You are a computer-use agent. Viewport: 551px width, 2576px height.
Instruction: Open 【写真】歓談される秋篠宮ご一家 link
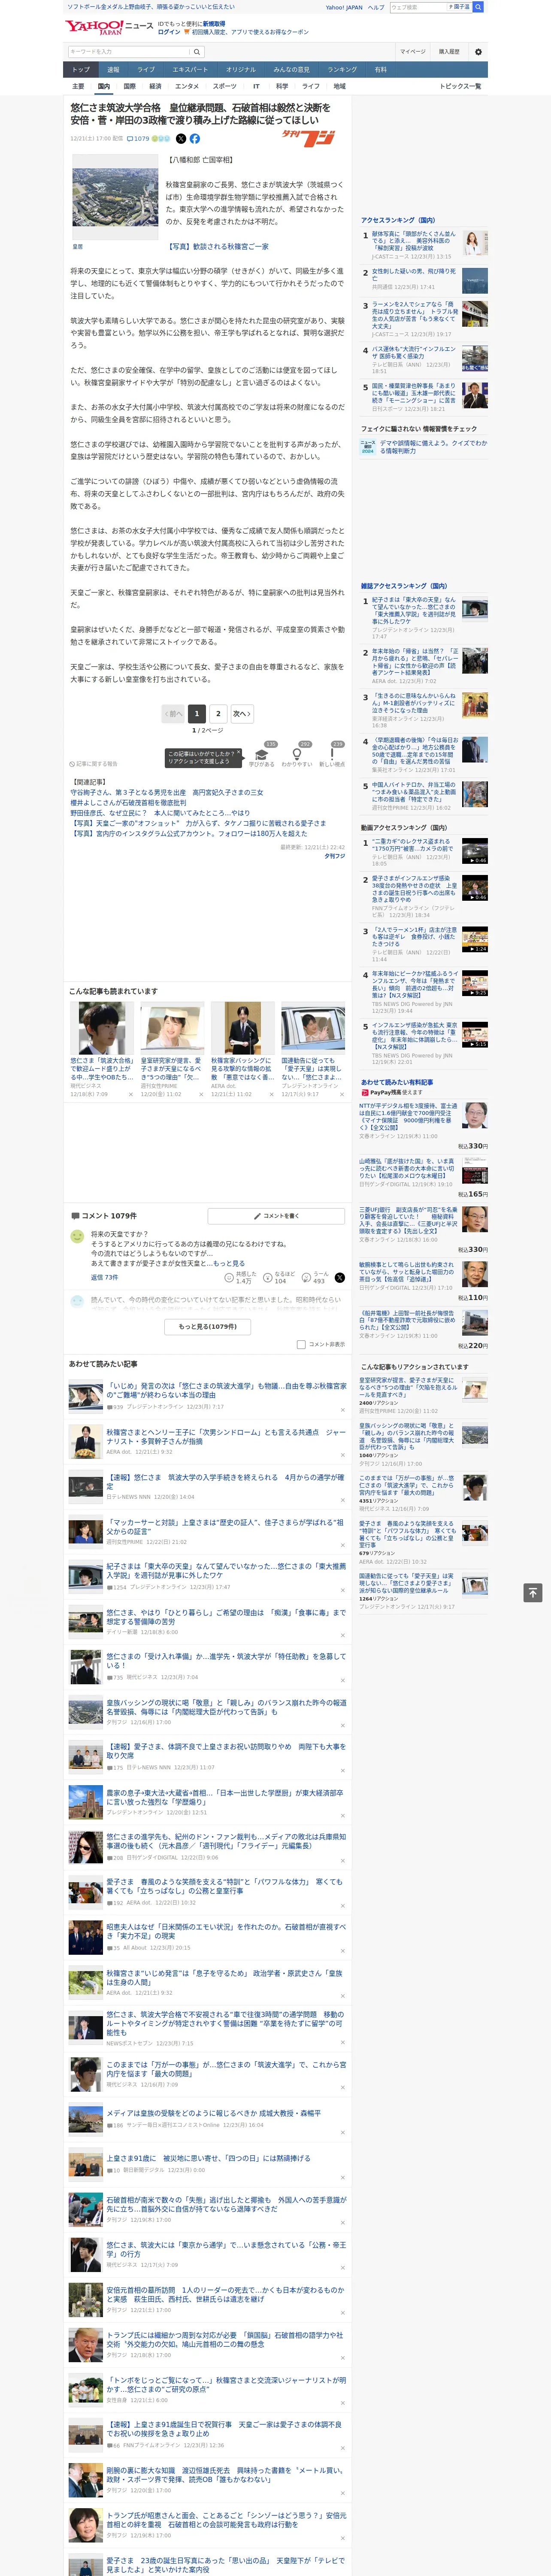[217, 247]
